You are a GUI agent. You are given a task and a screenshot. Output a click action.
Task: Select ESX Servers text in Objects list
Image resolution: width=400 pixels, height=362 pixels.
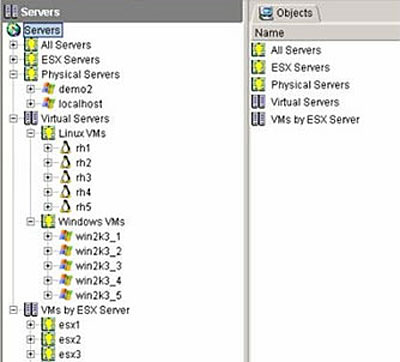pos(301,67)
